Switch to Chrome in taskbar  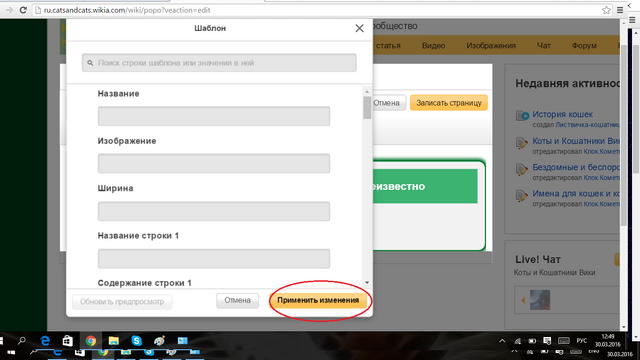point(91,340)
